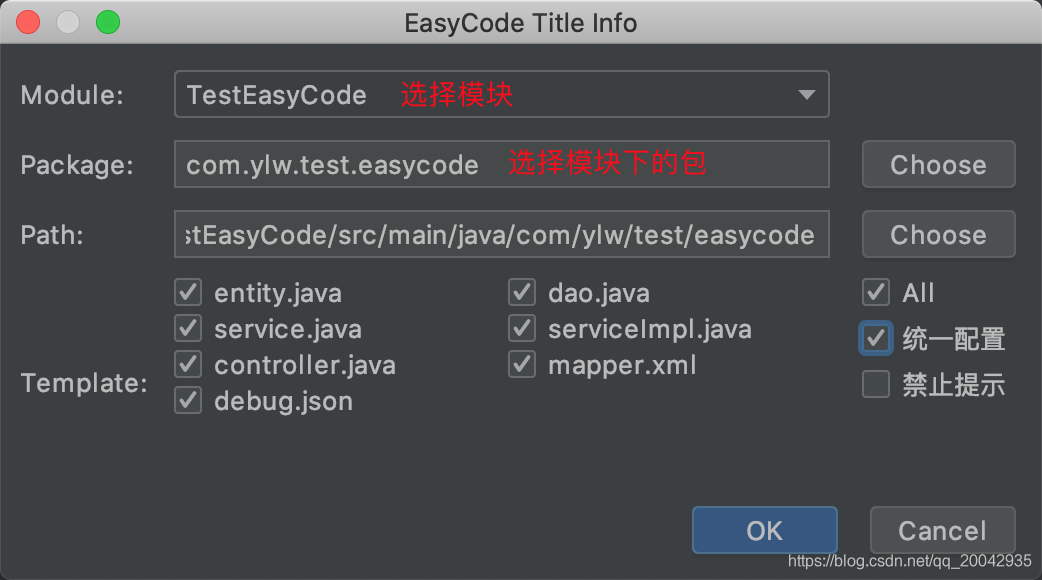Toggle the 统一配置 checkbox

[x=876, y=339]
